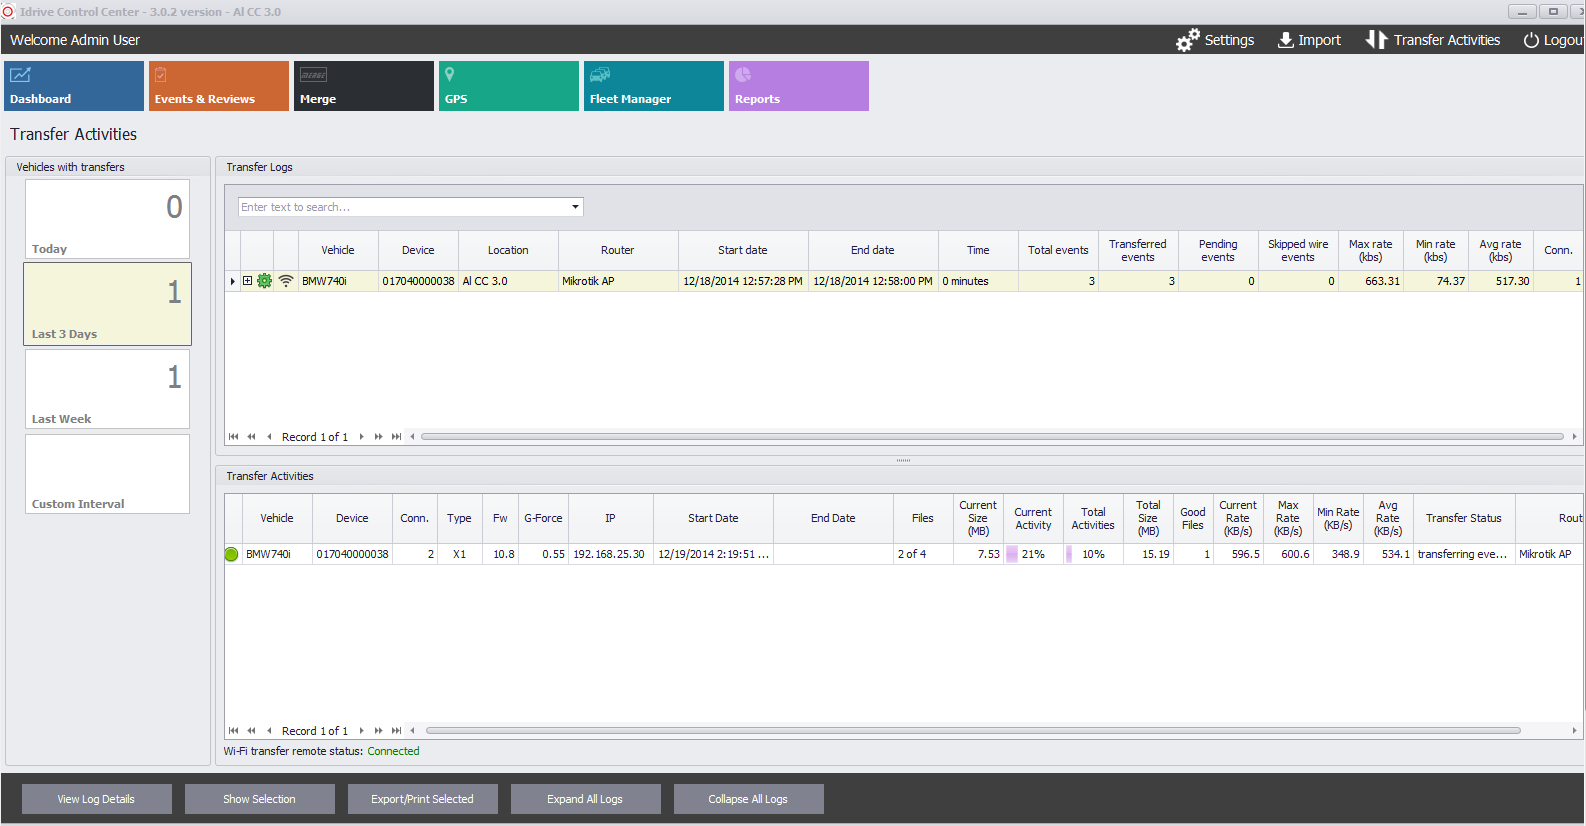Expand the BMW740i log row plus box

(x=248, y=281)
